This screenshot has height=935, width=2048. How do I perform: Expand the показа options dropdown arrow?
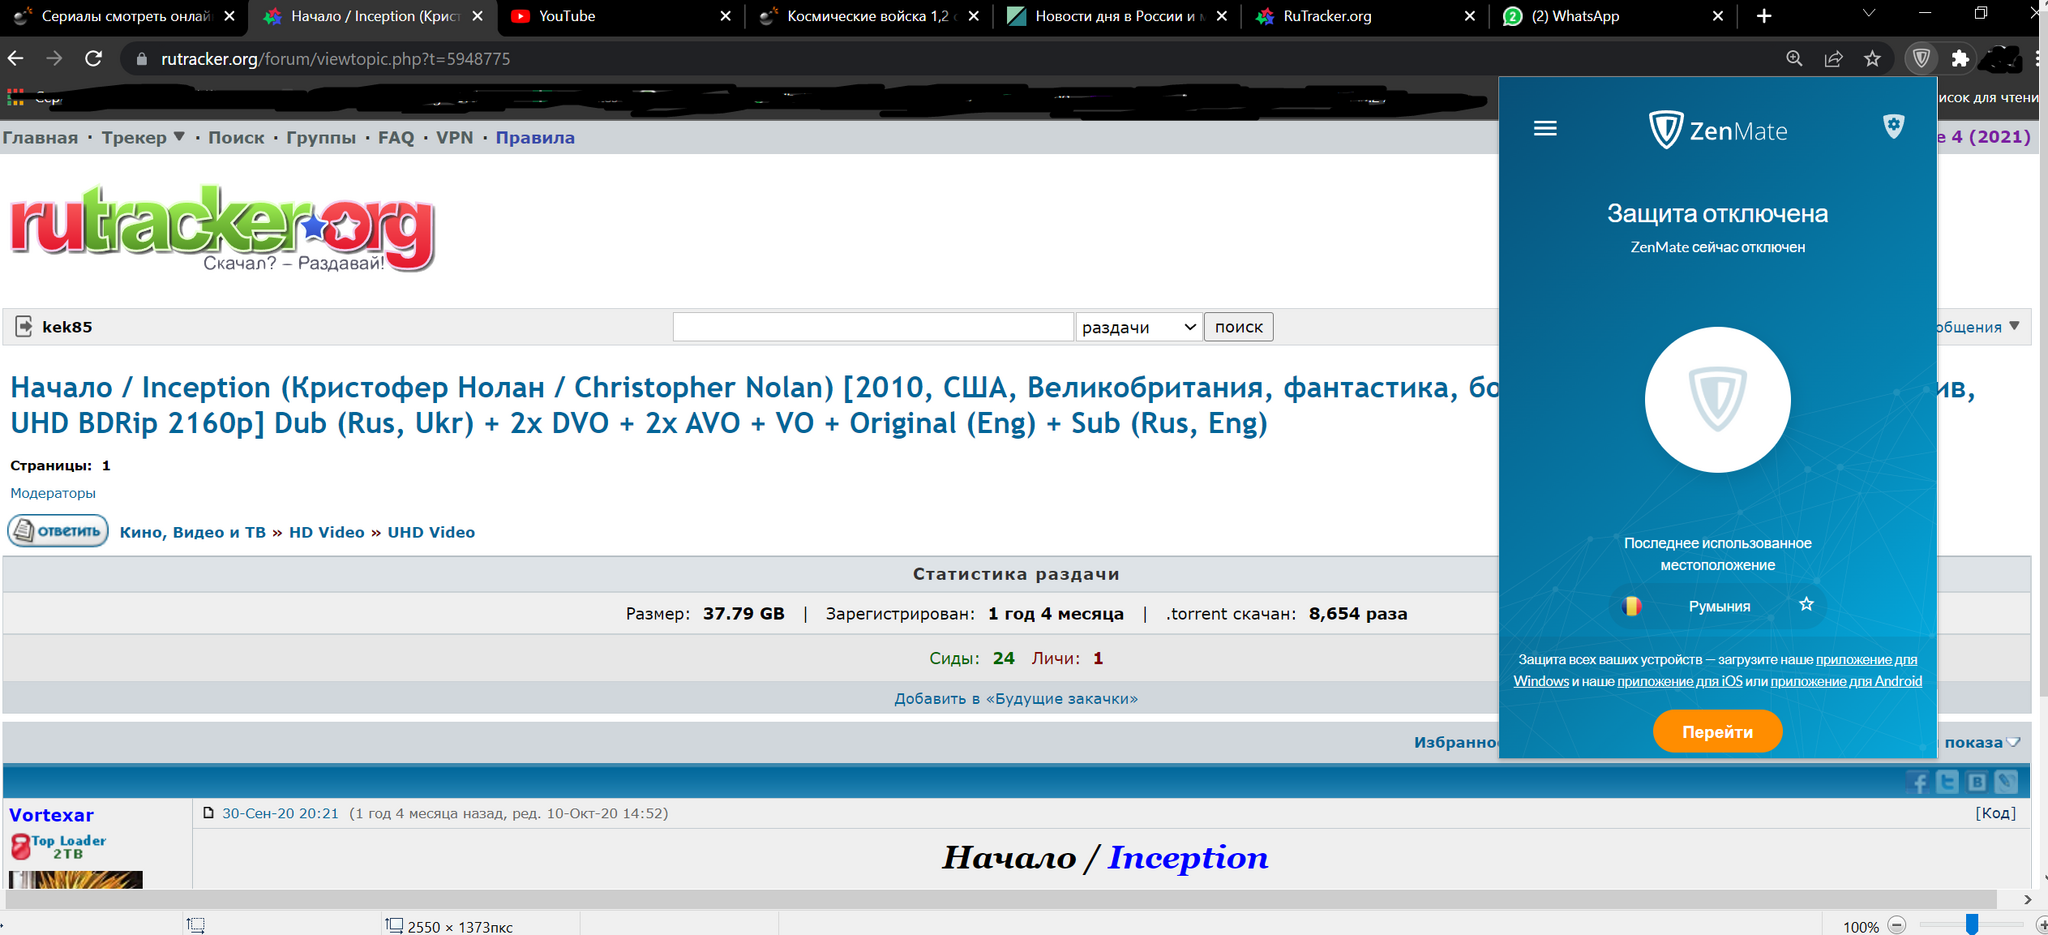[x=2013, y=742]
